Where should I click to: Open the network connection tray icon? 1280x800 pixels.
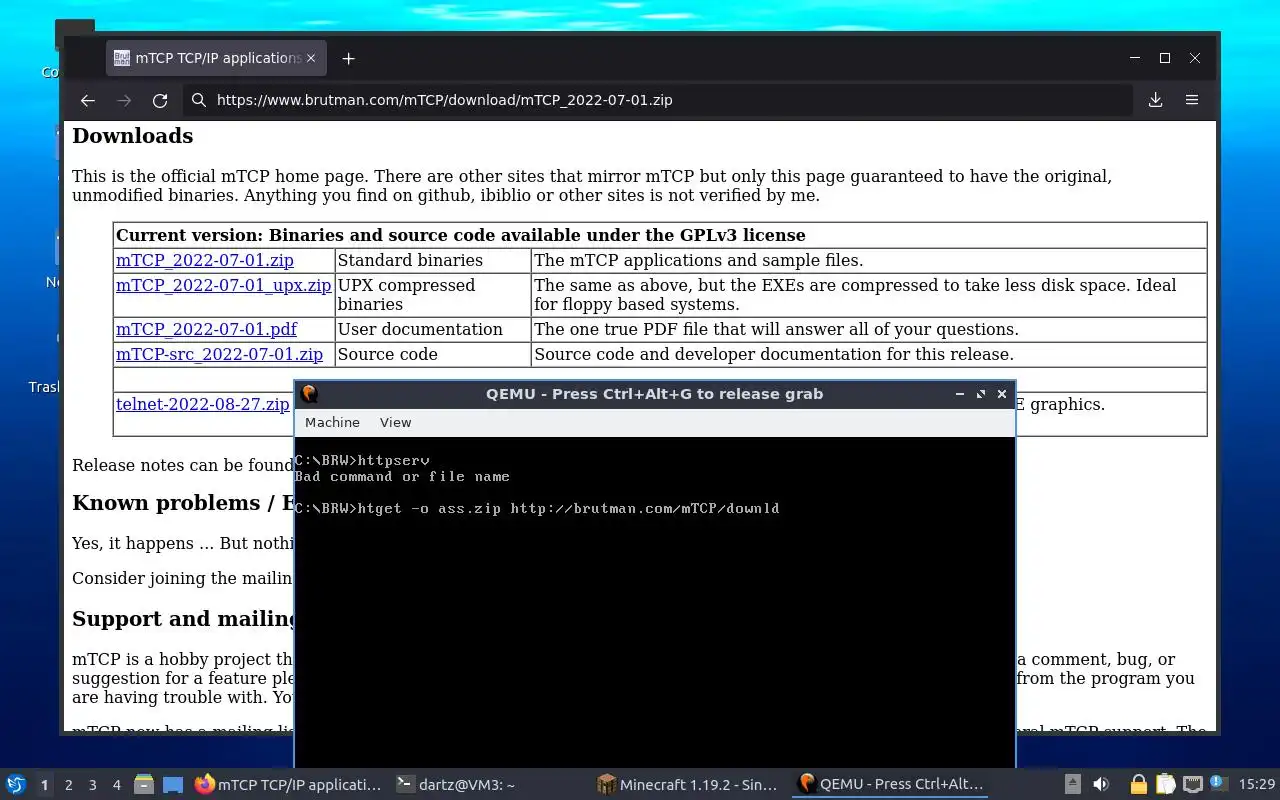coord(1192,784)
